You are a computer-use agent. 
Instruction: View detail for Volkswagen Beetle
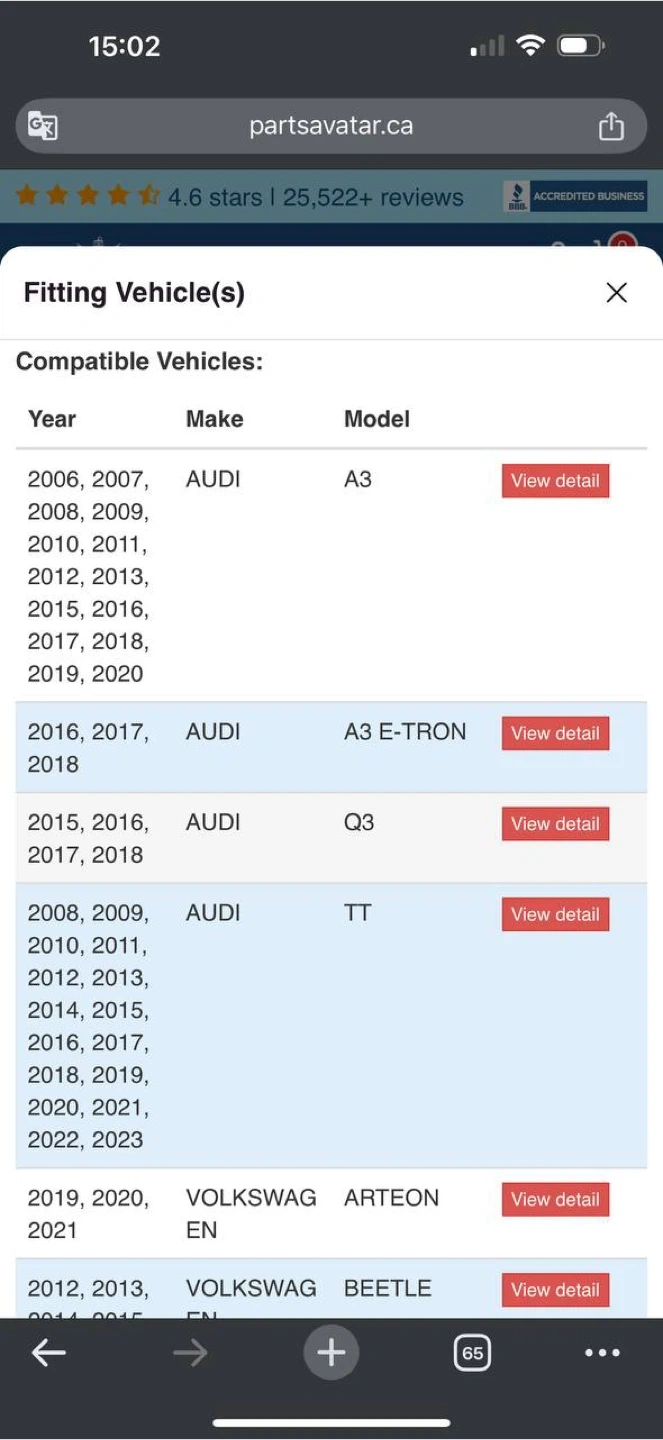(555, 1290)
